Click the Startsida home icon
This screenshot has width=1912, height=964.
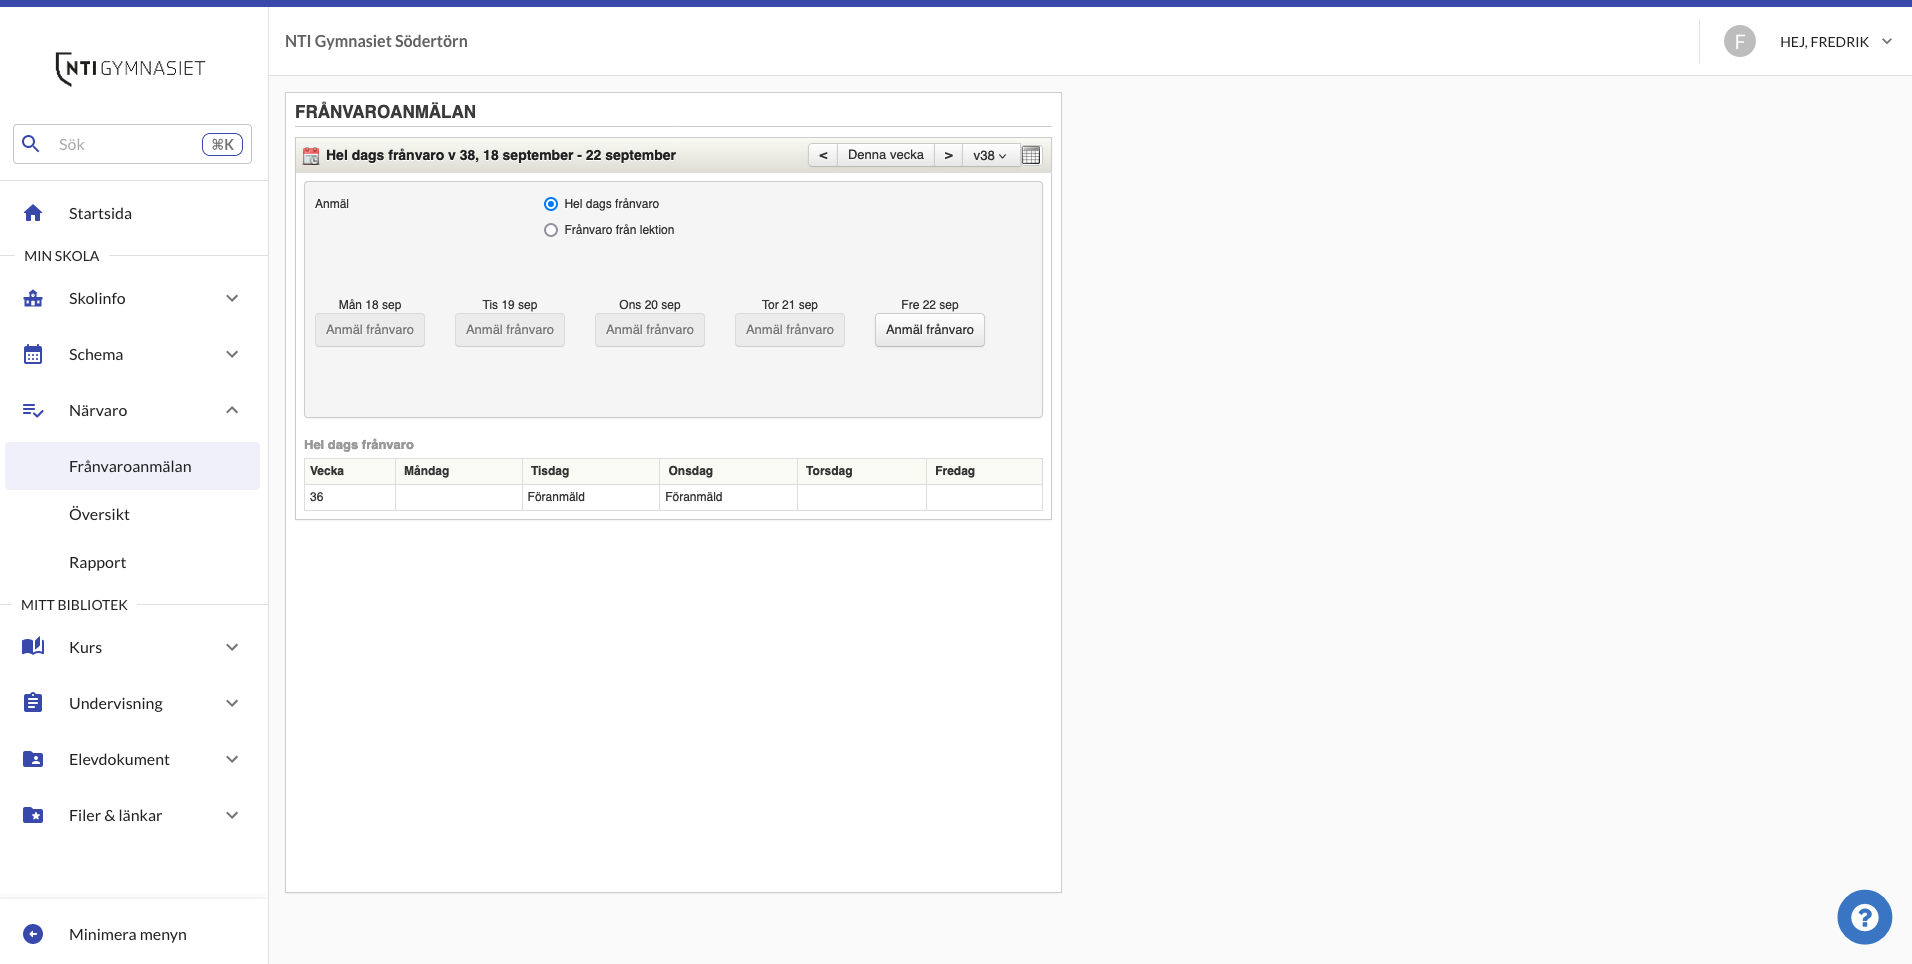coord(33,212)
